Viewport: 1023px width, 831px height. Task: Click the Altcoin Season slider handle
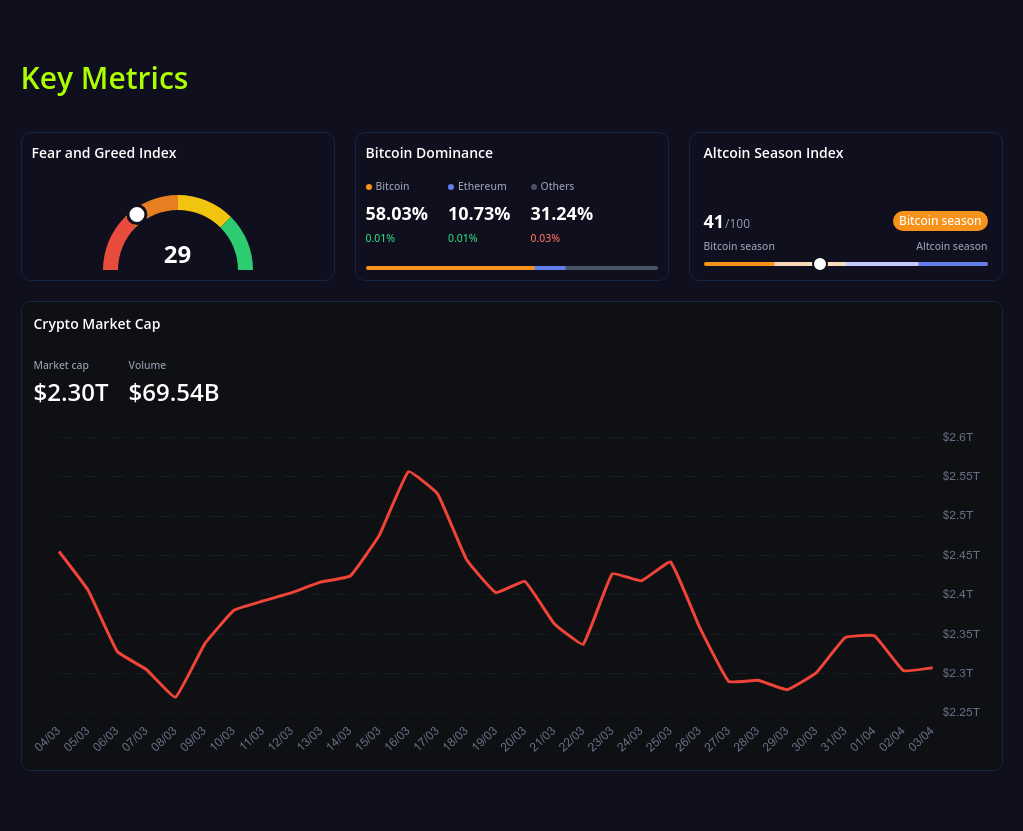(819, 263)
